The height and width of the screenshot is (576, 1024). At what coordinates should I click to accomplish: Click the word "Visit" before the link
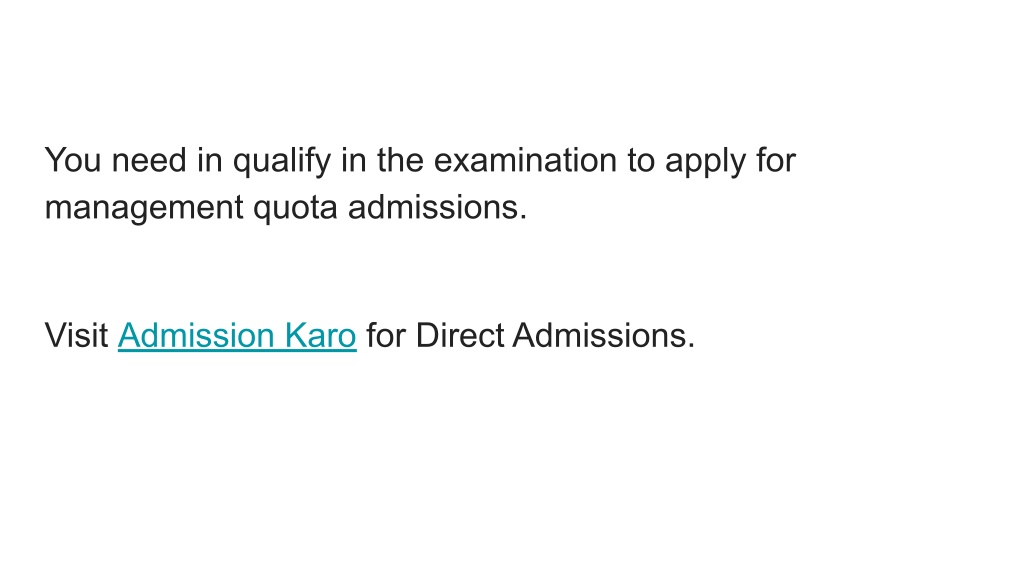(x=76, y=336)
